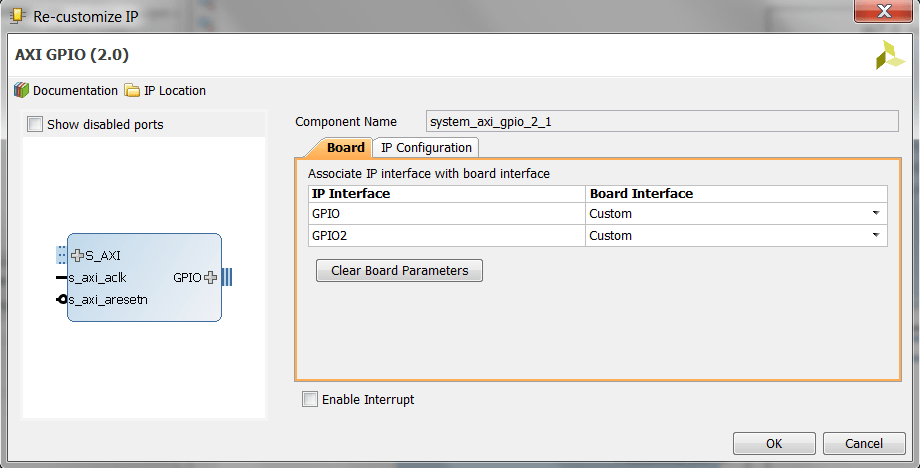Click the IP Location folder icon

pos(132,90)
